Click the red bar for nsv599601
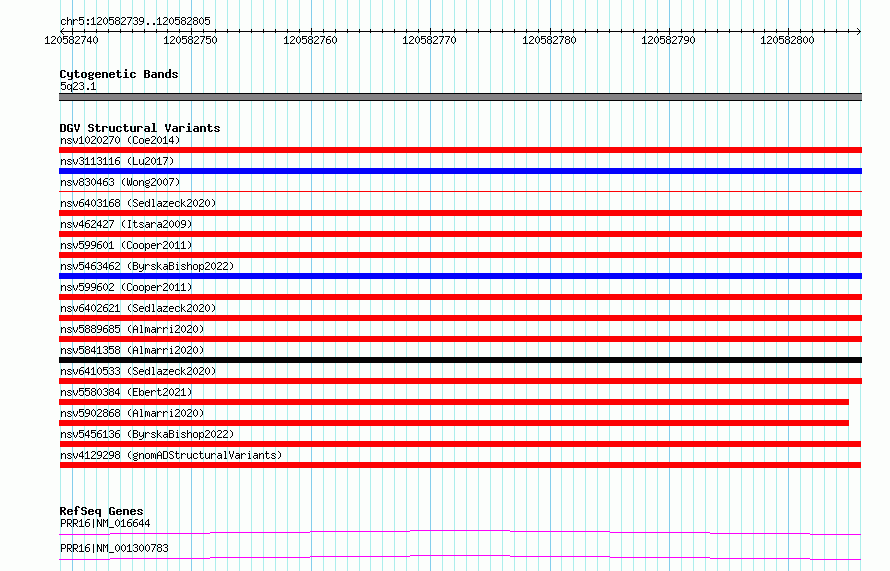 click(x=460, y=255)
